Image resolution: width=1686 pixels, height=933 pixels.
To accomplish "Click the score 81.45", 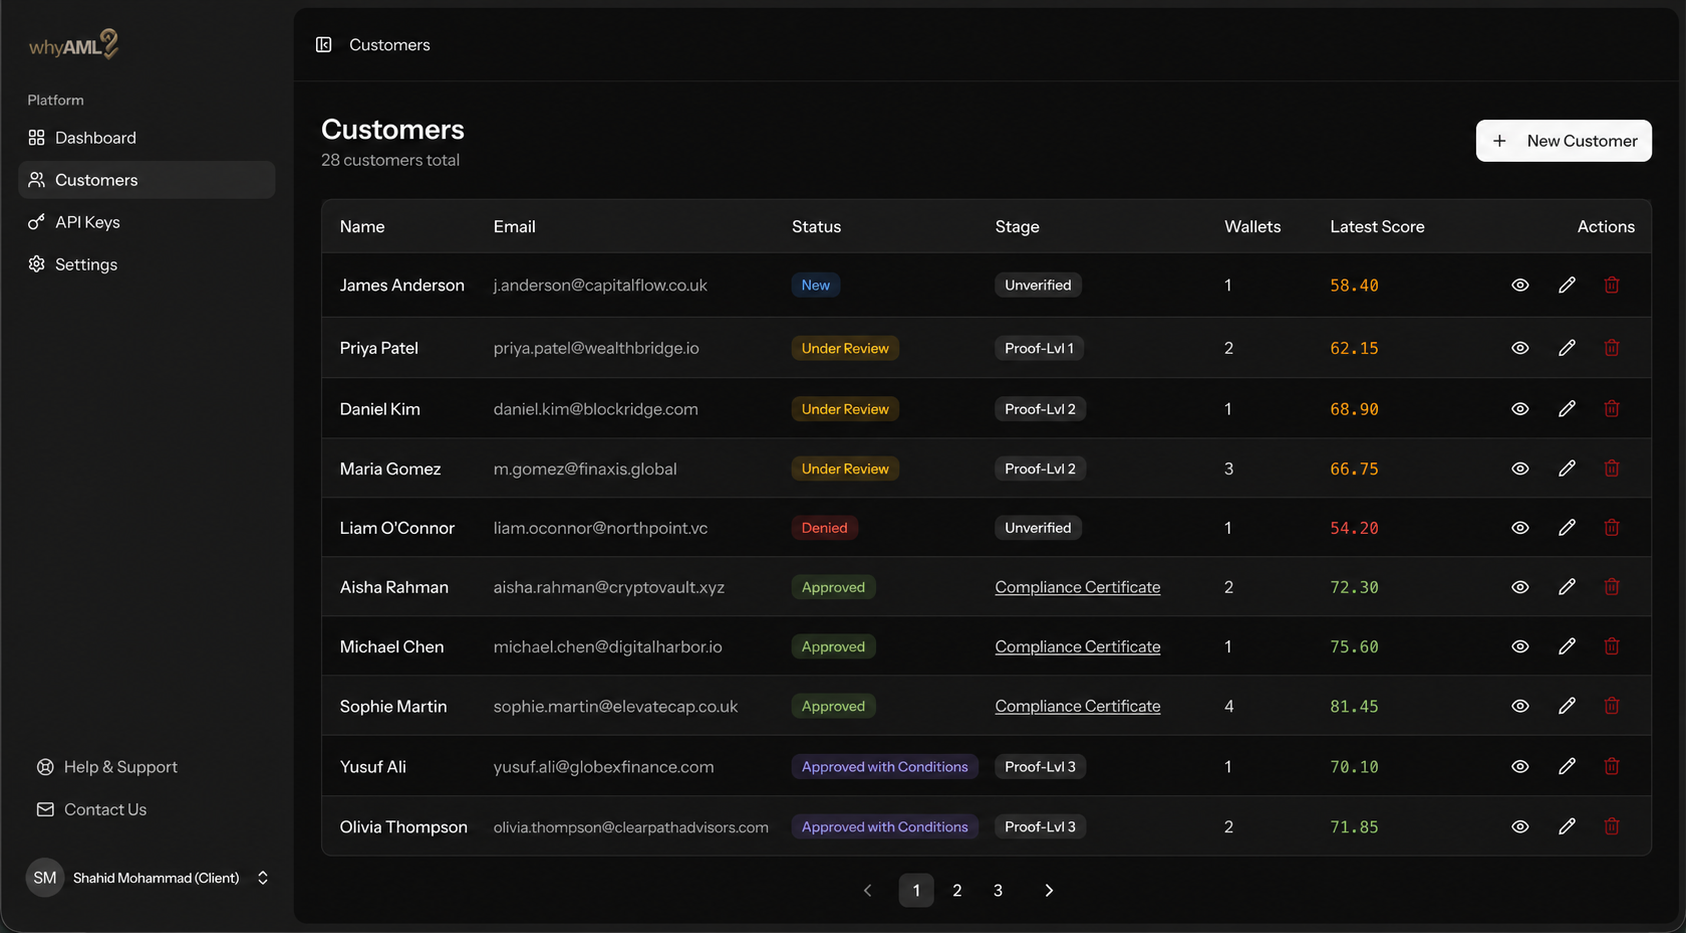I will tap(1354, 706).
